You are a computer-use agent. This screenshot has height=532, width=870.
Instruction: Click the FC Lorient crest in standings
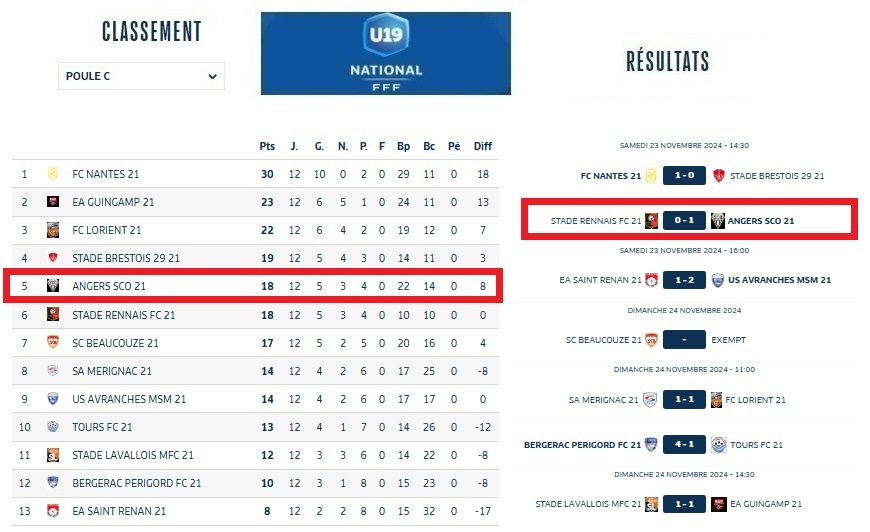53,230
